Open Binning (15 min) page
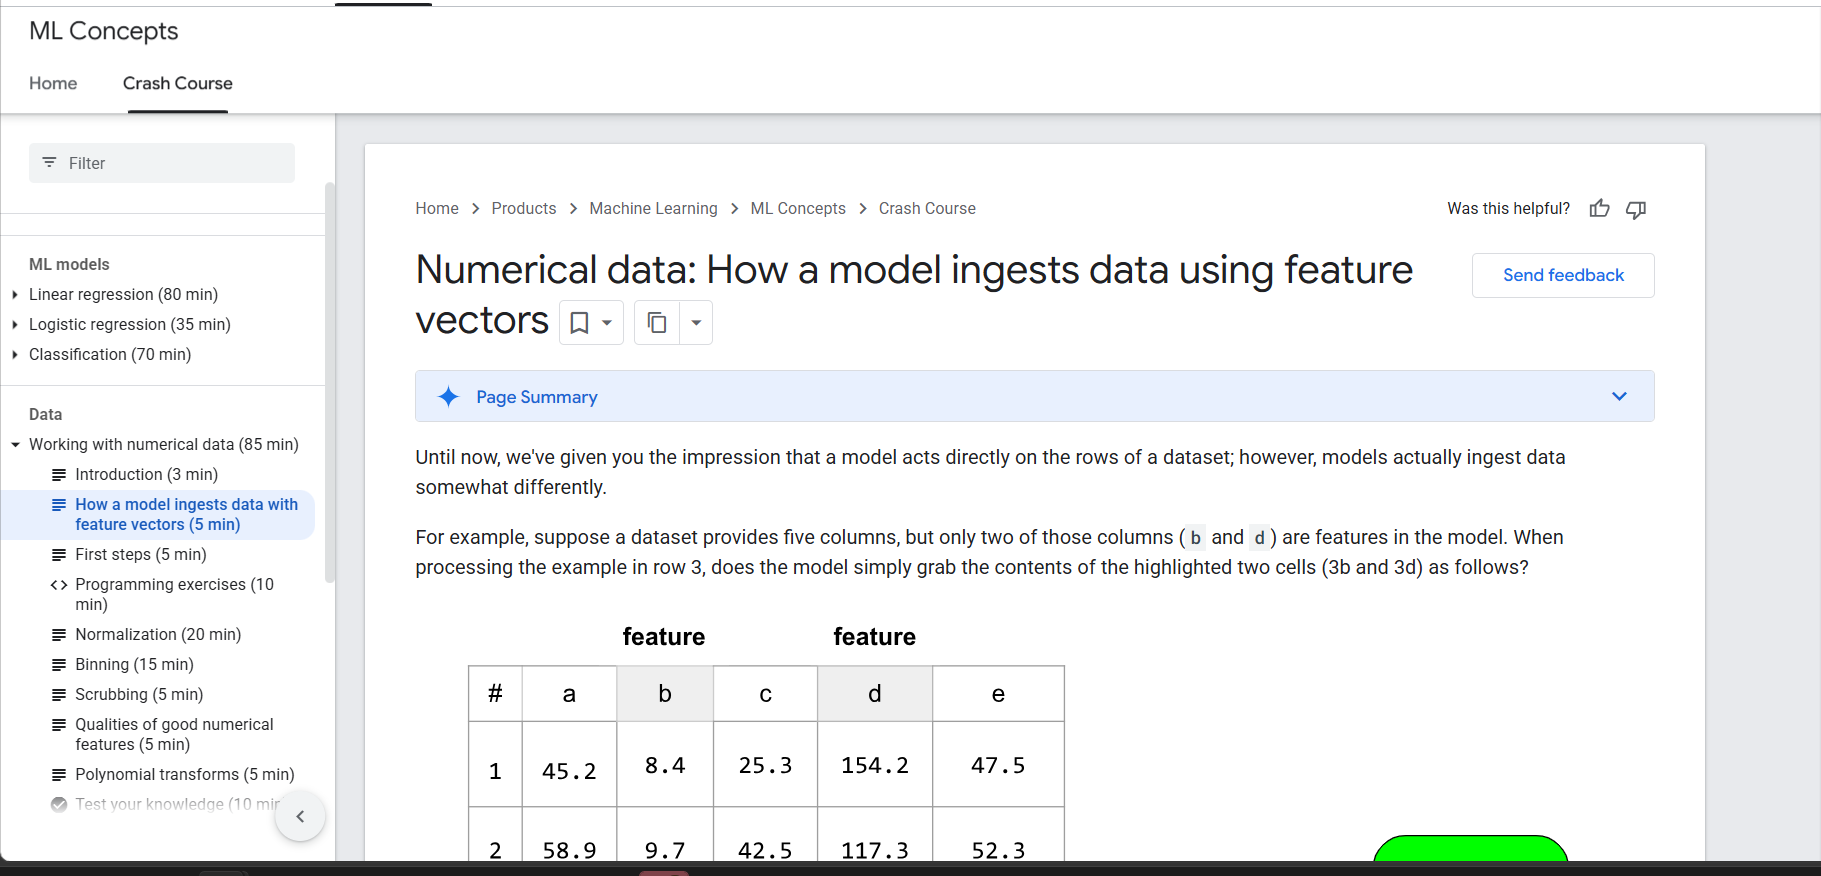1821x876 pixels. [134, 664]
